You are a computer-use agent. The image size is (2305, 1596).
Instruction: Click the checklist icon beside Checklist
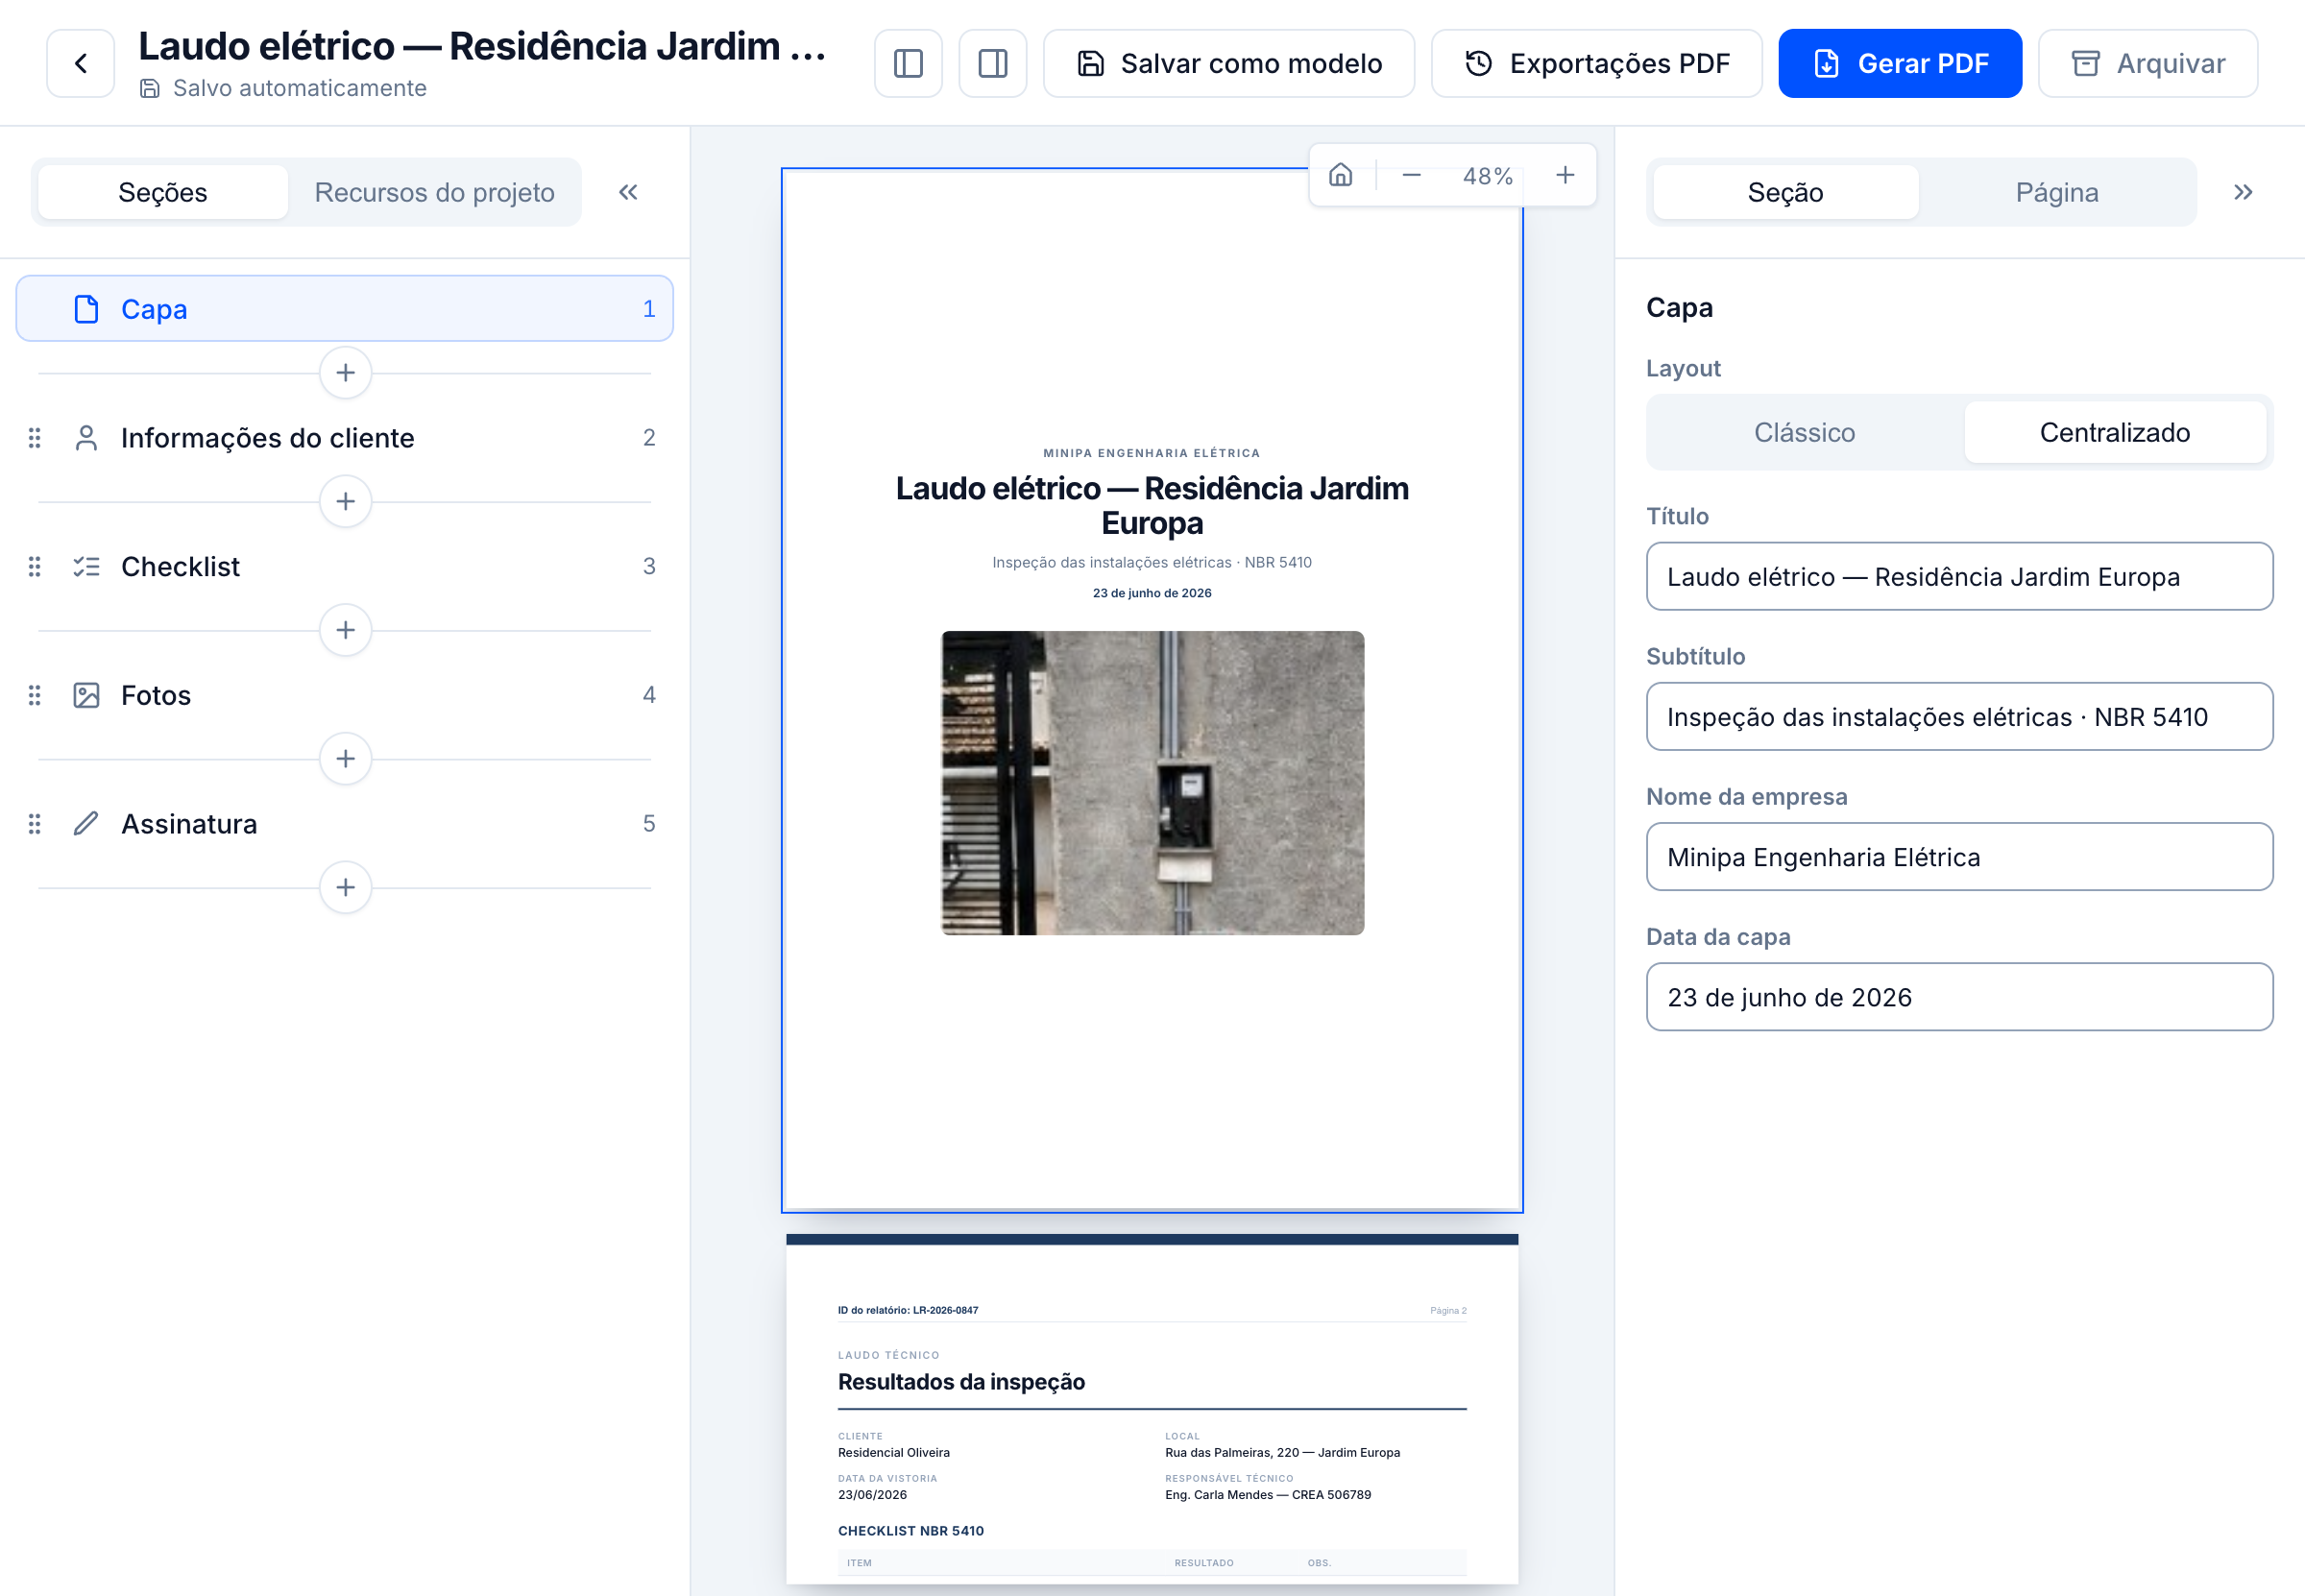86,566
